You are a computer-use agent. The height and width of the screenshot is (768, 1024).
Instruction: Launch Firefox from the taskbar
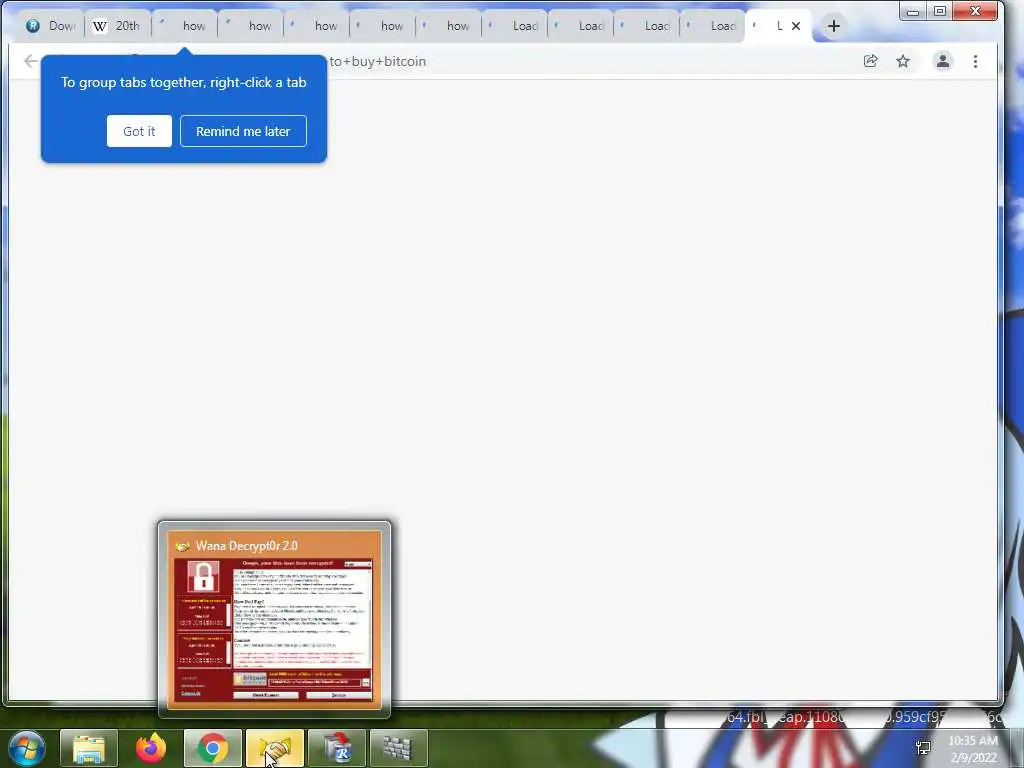tap(151, 748)
